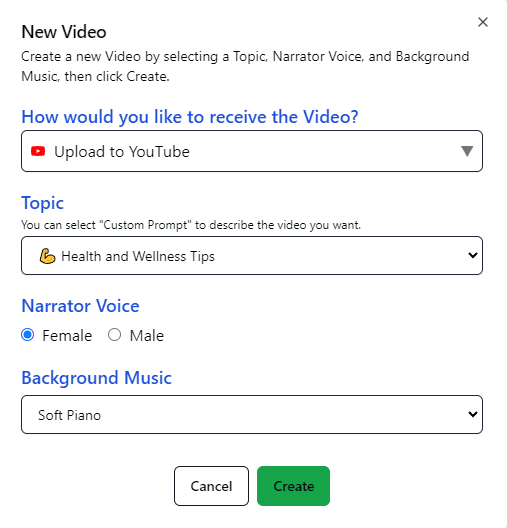507x528 pixels.
Task: Click the dialog description about selecting a Topic
Action: [245, 66]
